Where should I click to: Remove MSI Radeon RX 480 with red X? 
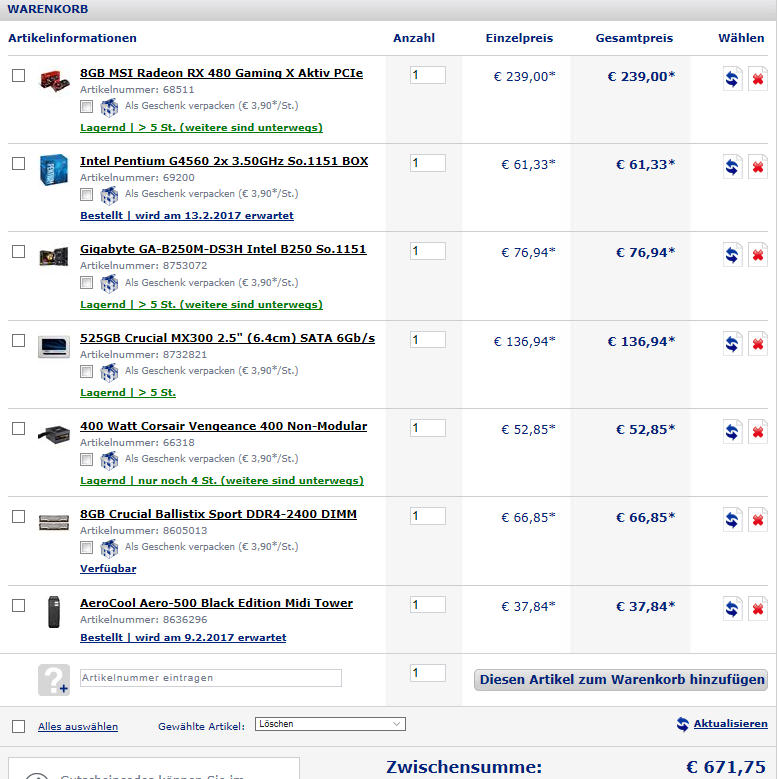tap(758, 79)
